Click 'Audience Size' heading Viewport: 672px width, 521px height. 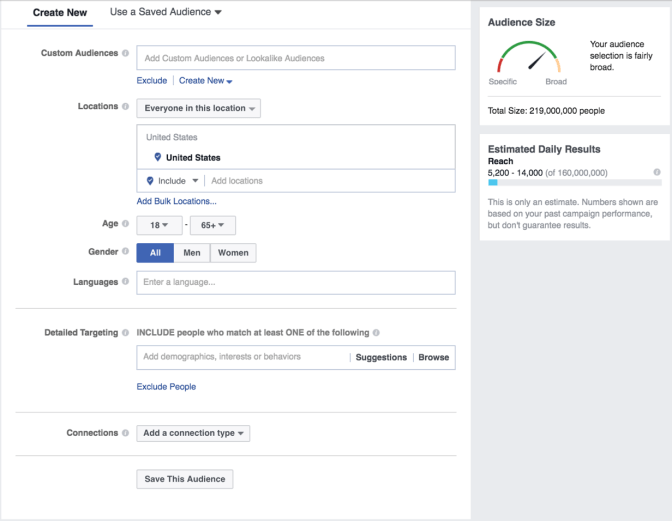tap(522, 22)
